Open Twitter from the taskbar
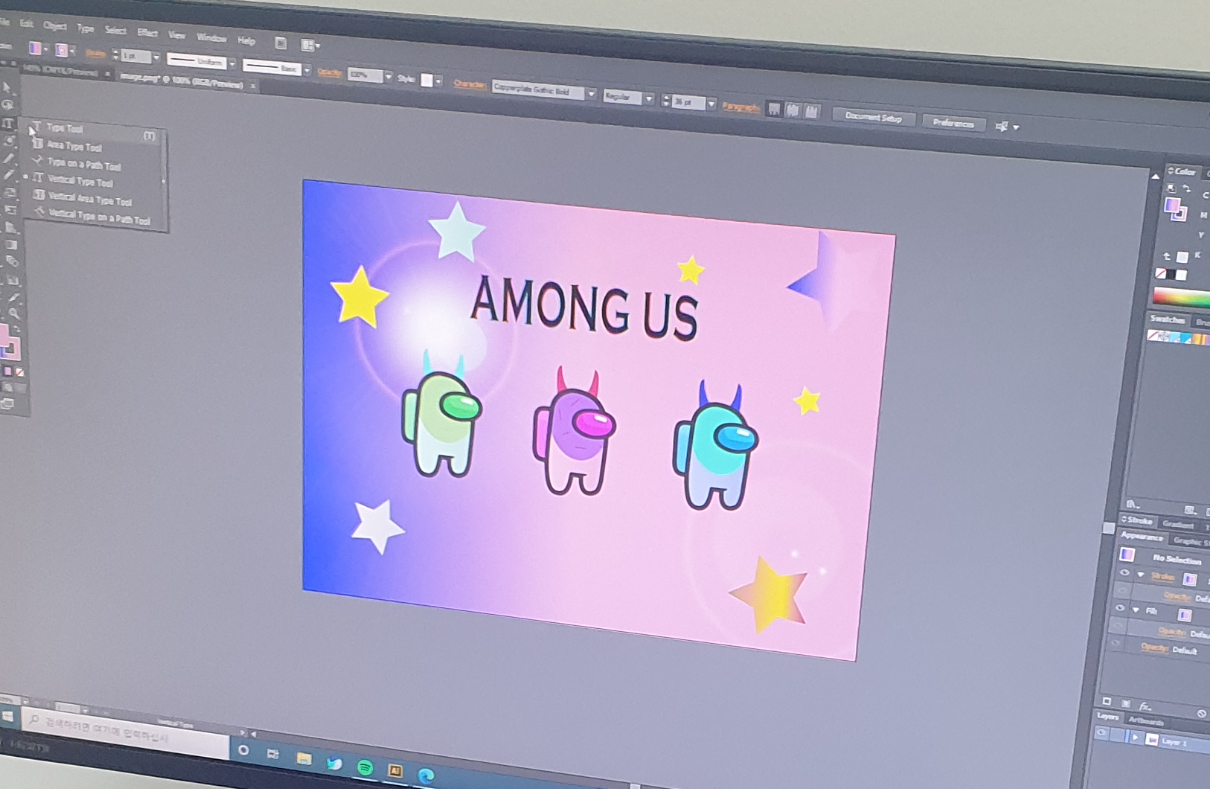This screenshot has height=789, width=1210. [335, 764]
